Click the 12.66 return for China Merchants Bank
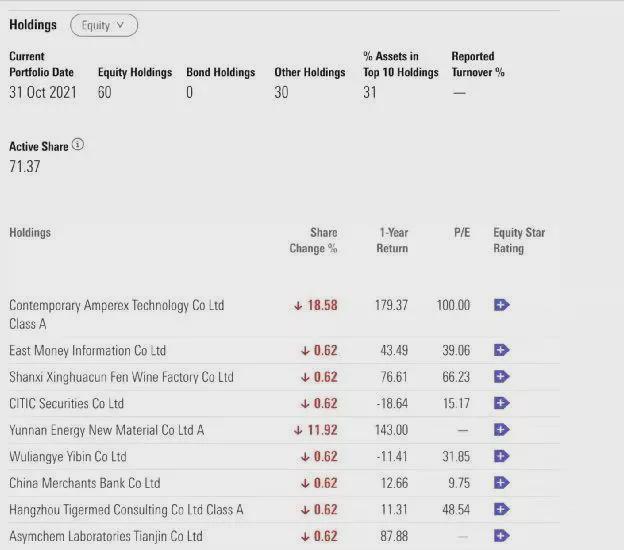 pyautogui.click(x=394, y=483)
